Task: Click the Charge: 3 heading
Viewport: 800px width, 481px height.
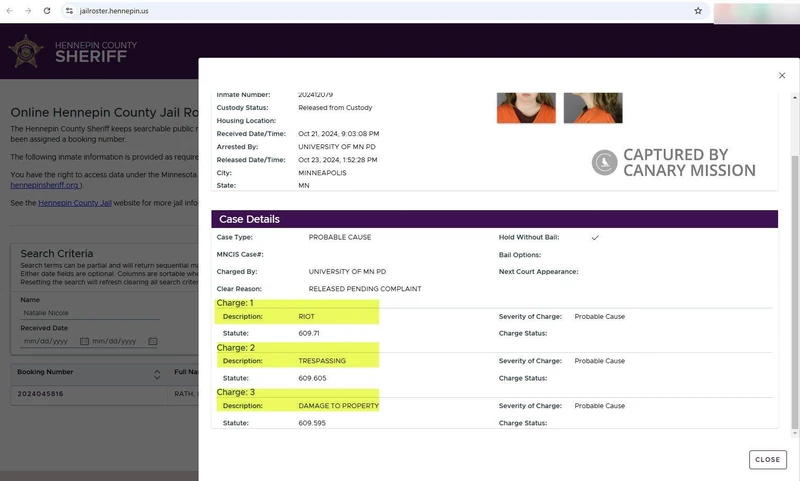Action: (235, 392)
